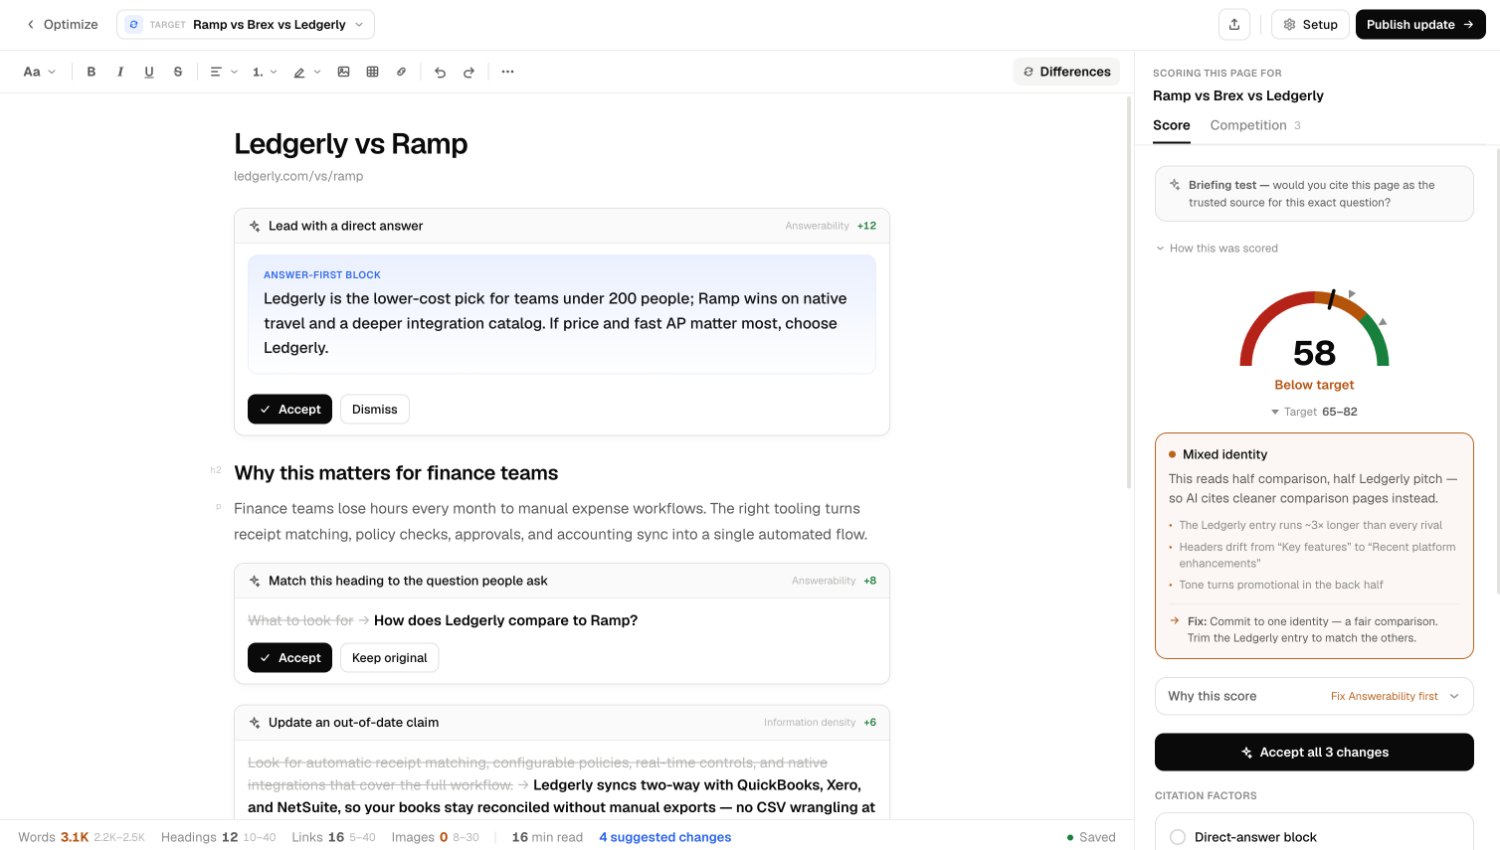Screen dimensions: 1500x850
Task: Go back to Optimize
Action: [x=62, y=25]
